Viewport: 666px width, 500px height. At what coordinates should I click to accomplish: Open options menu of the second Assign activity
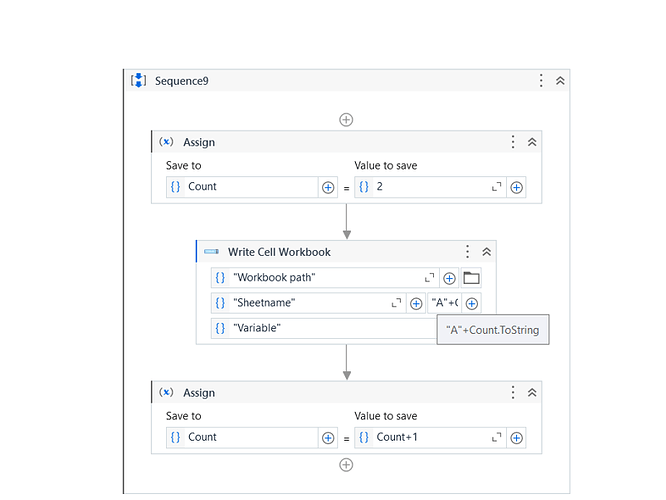pos(513,393)
